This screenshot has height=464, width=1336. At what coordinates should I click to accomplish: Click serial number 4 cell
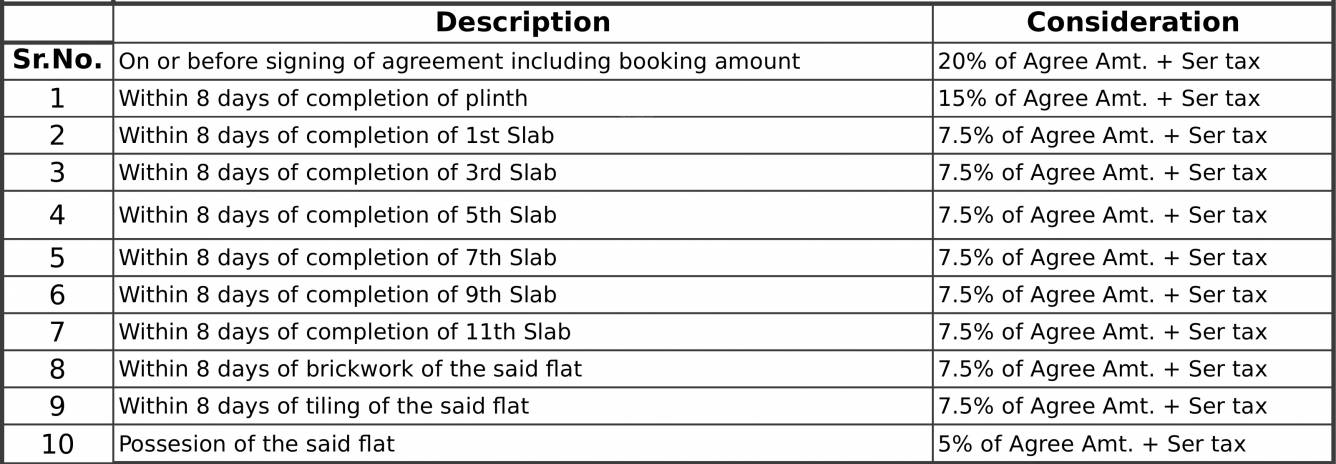click(x=57, y=215)
